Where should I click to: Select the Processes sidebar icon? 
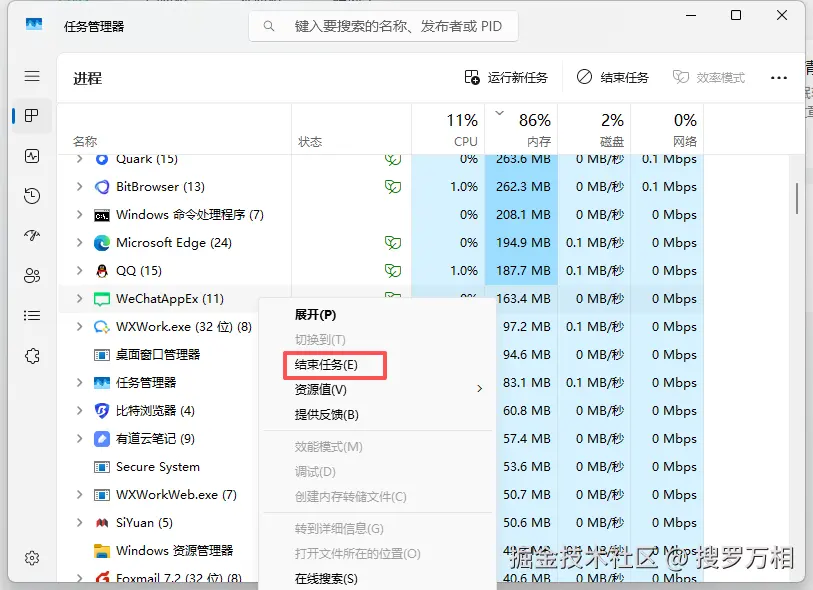click(32, 116)
